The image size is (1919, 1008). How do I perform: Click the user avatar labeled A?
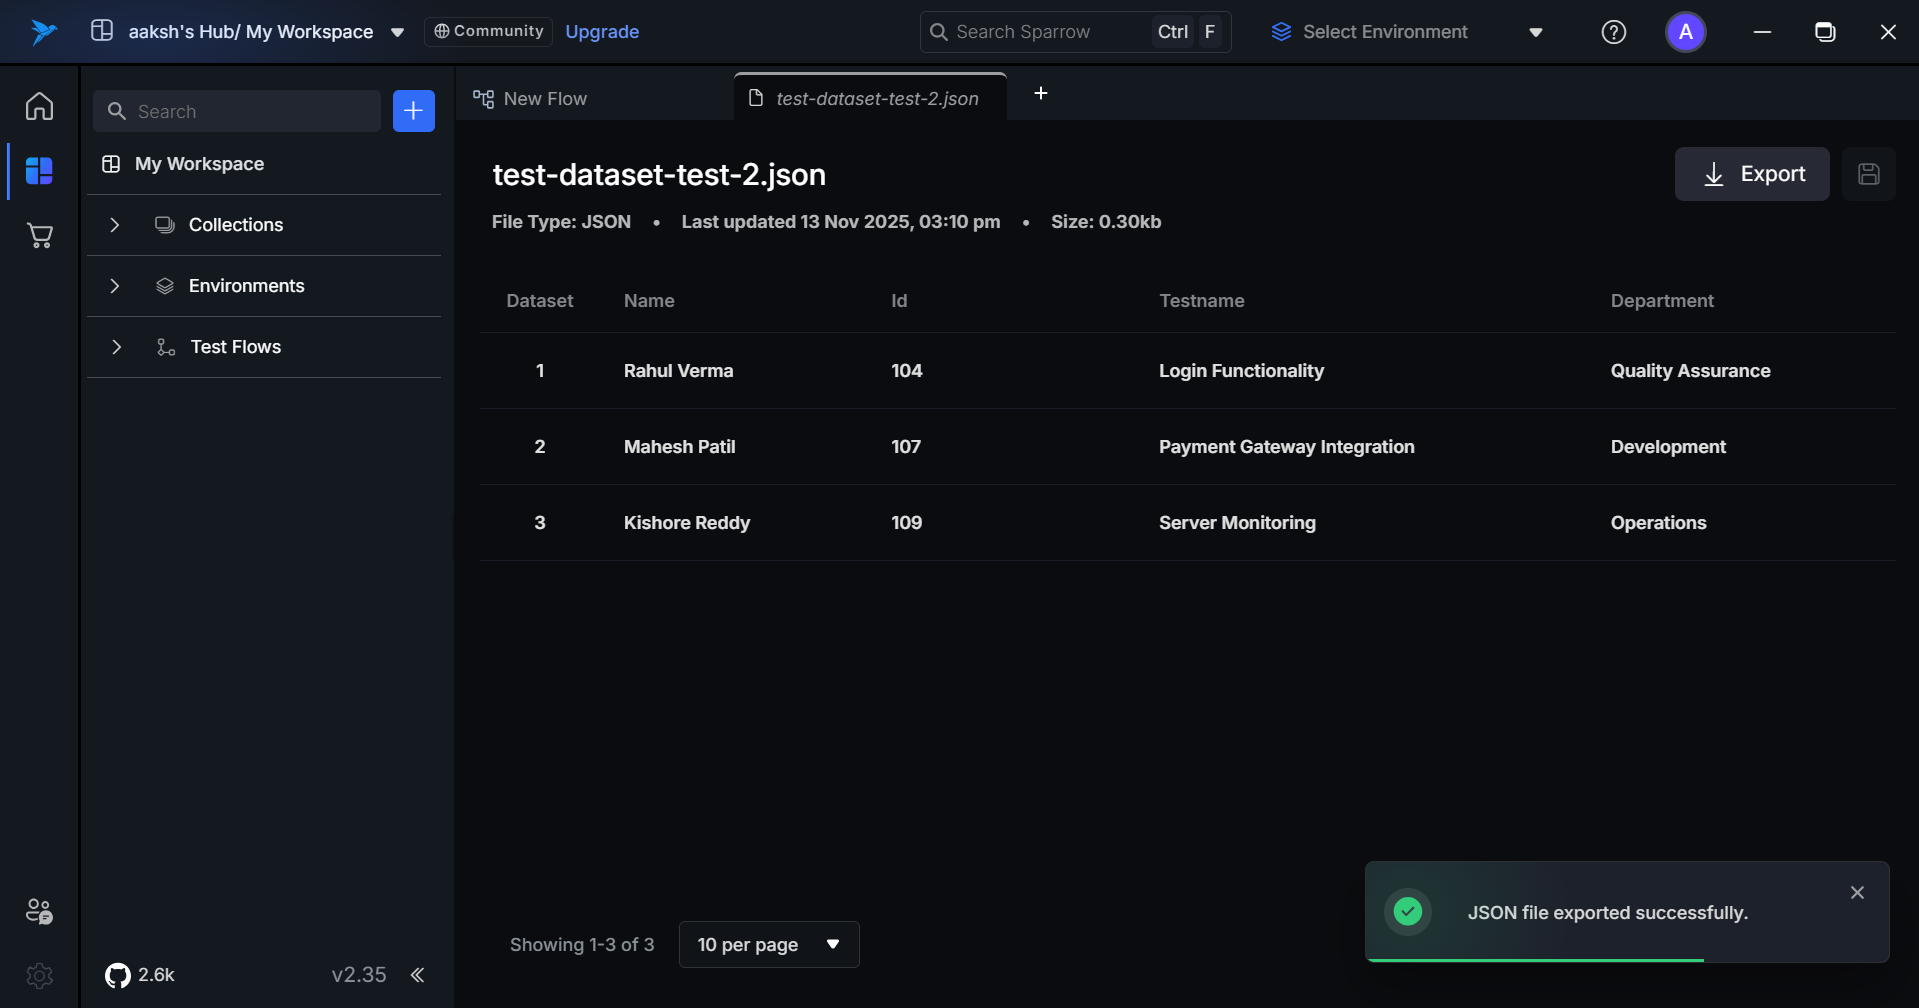click(1685, 32)
